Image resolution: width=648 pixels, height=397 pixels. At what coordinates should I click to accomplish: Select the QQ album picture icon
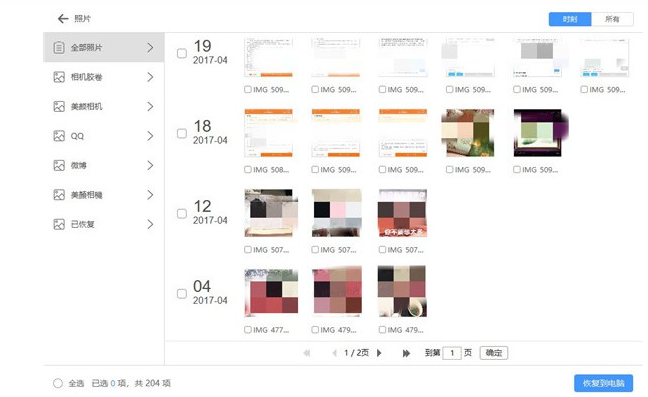(x=59, y=136)
